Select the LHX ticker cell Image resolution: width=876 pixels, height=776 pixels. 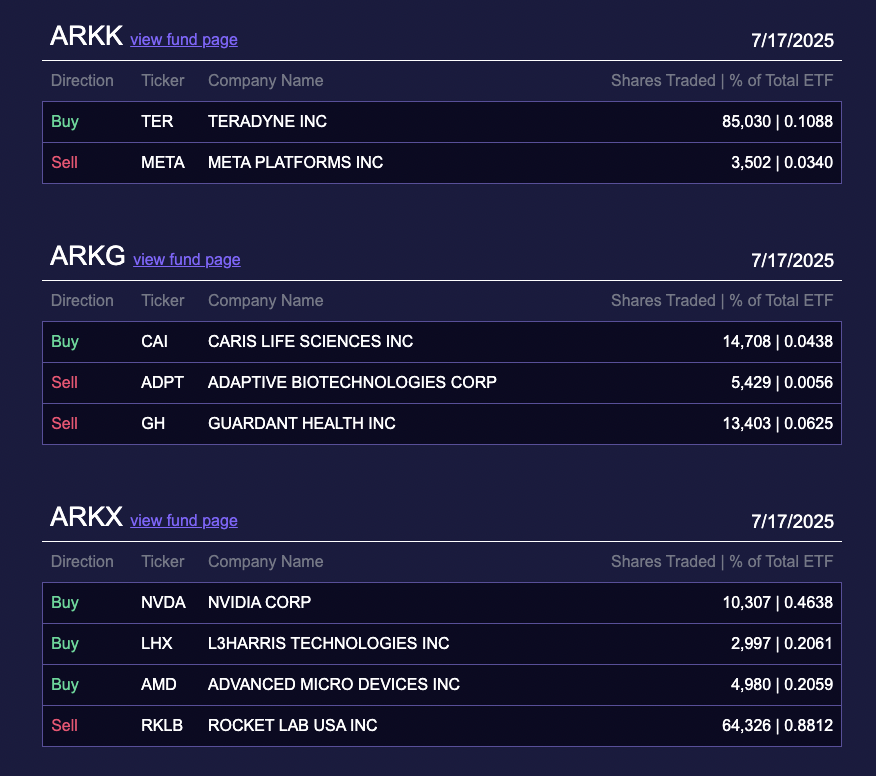coord(156,643)
